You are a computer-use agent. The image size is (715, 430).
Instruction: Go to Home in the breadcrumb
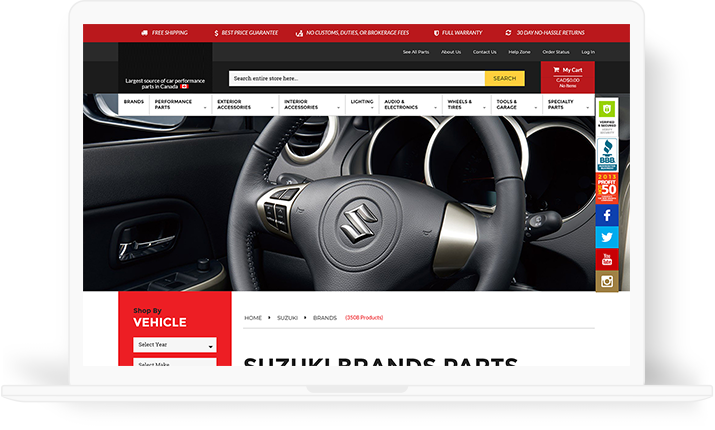coord(253,318)
